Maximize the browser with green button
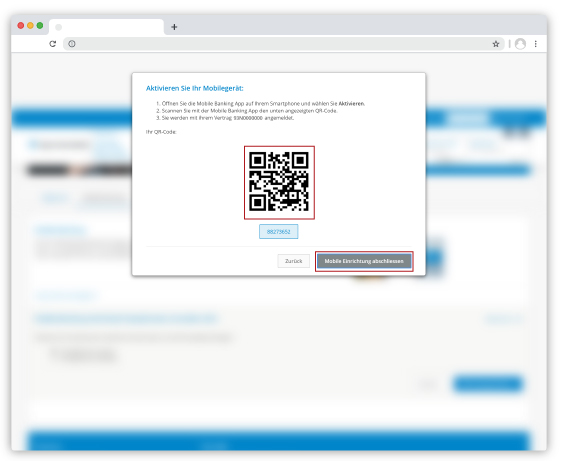Image resolution: width=574 pixels, height=461 pixels. [40, 25]
